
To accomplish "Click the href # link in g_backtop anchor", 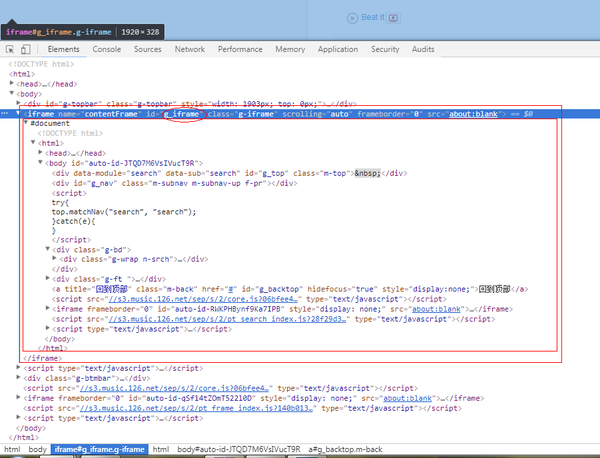I will point(231,289).
